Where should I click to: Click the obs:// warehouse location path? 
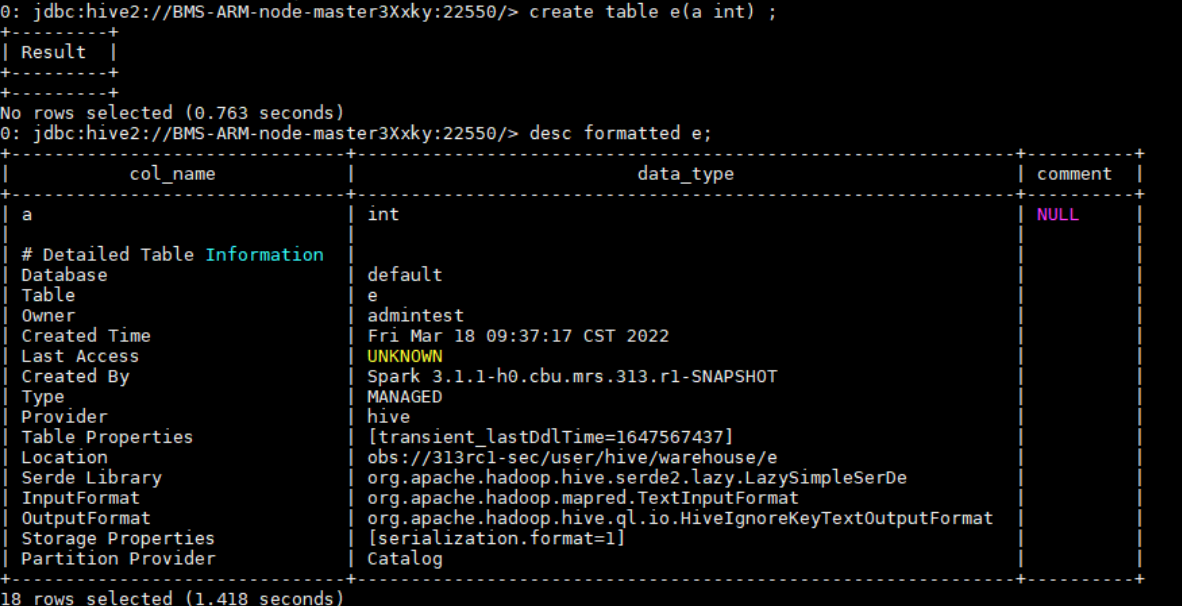pos(572,458)
